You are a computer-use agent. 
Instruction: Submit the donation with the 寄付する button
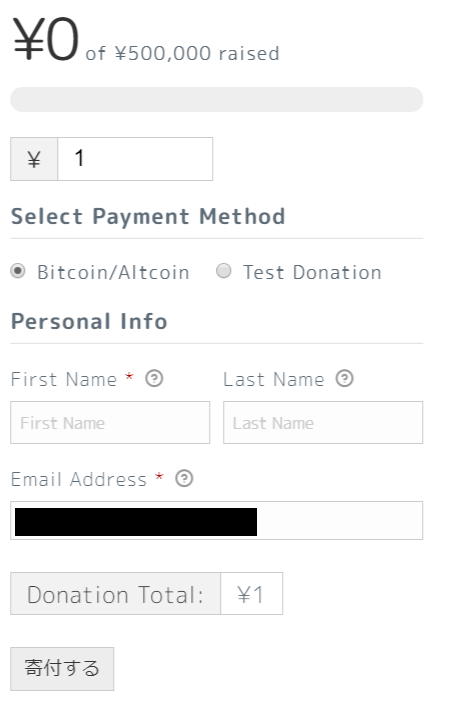(x=62, y=669)
